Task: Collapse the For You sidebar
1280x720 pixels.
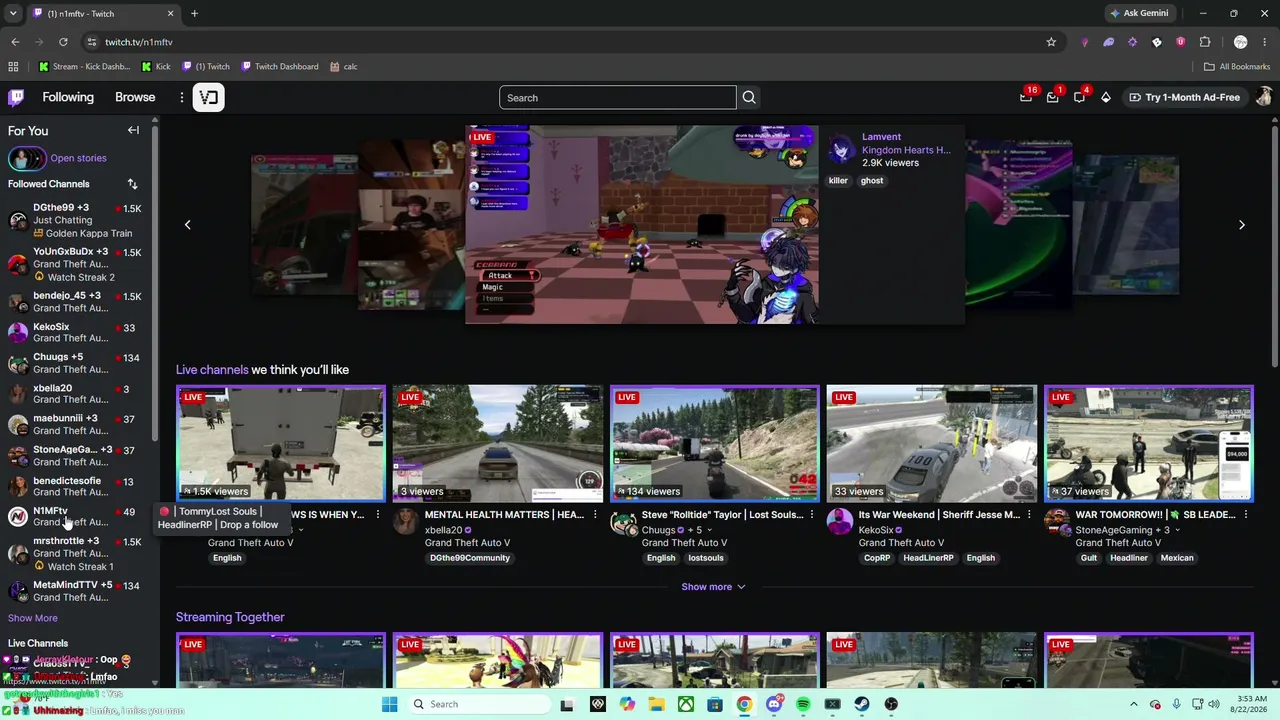Action: tap(133, 130)
